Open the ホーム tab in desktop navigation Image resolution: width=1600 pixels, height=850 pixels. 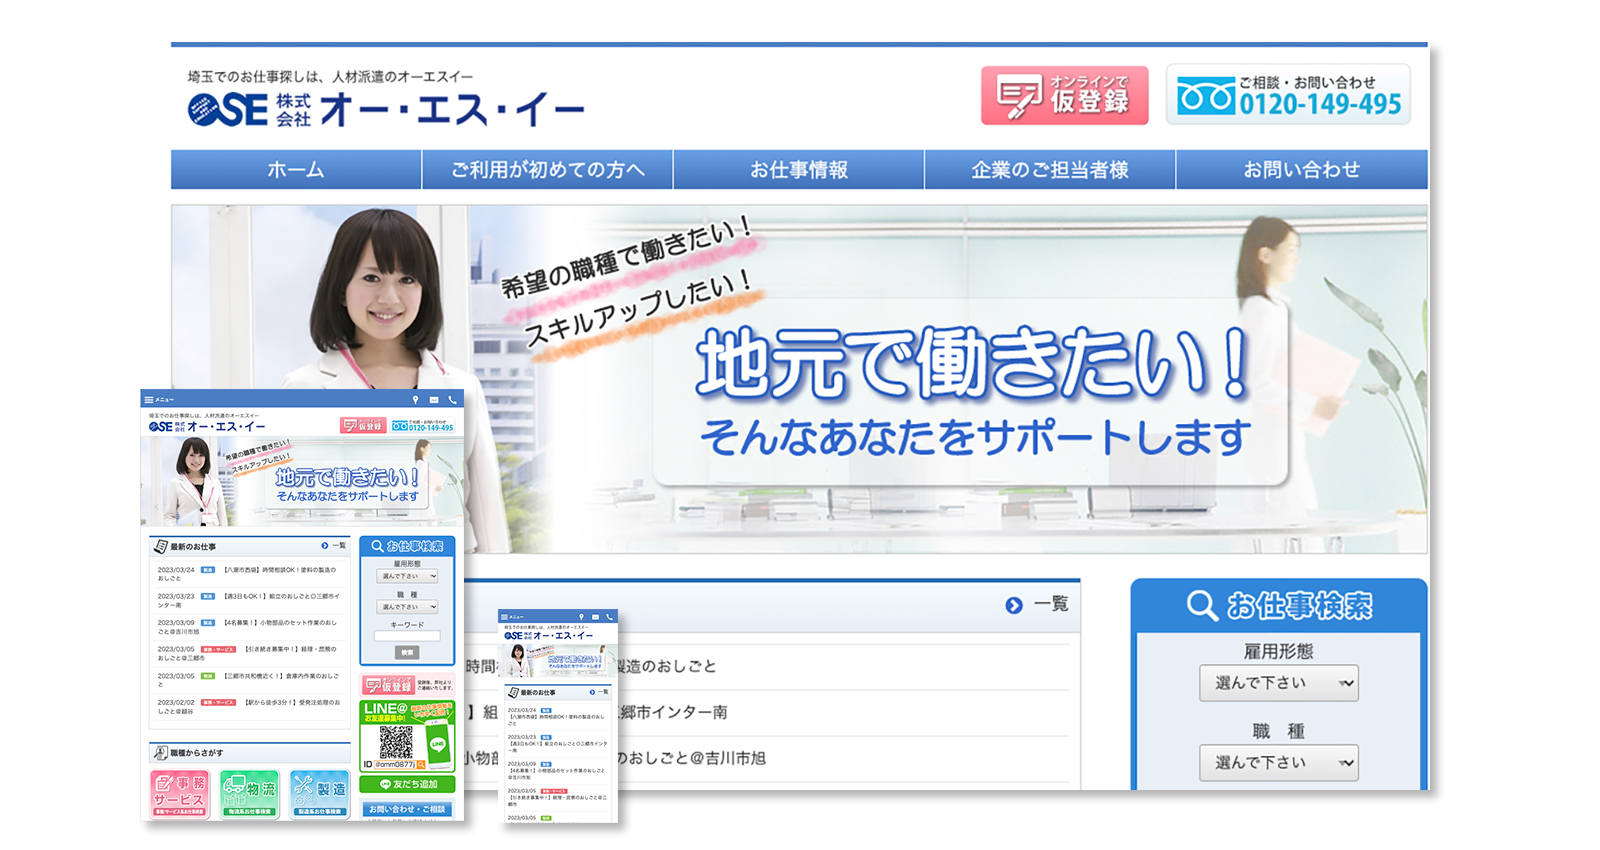pos(296,170)
